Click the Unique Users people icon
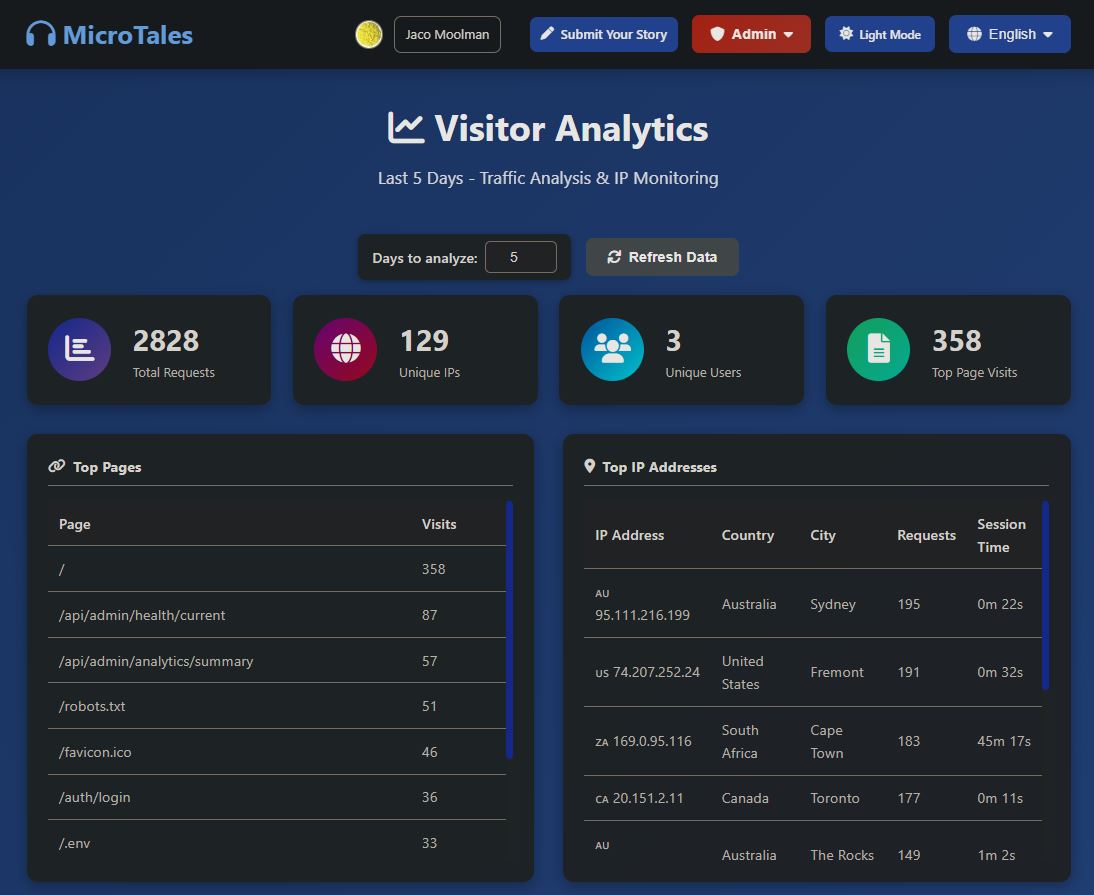 612,349
